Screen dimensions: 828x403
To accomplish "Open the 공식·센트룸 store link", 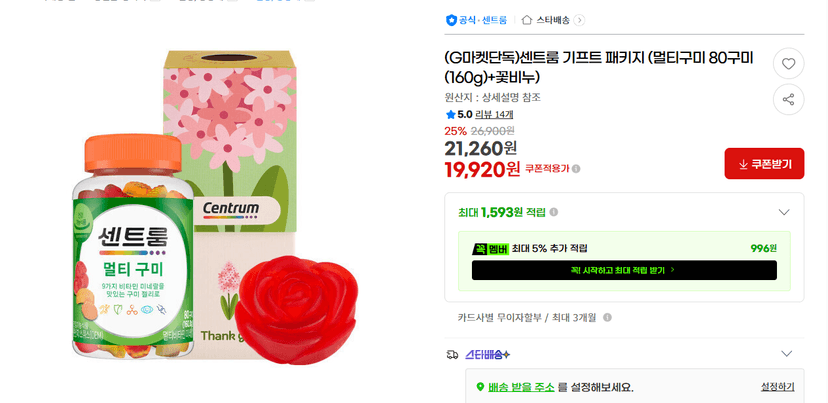I will 483,20.
